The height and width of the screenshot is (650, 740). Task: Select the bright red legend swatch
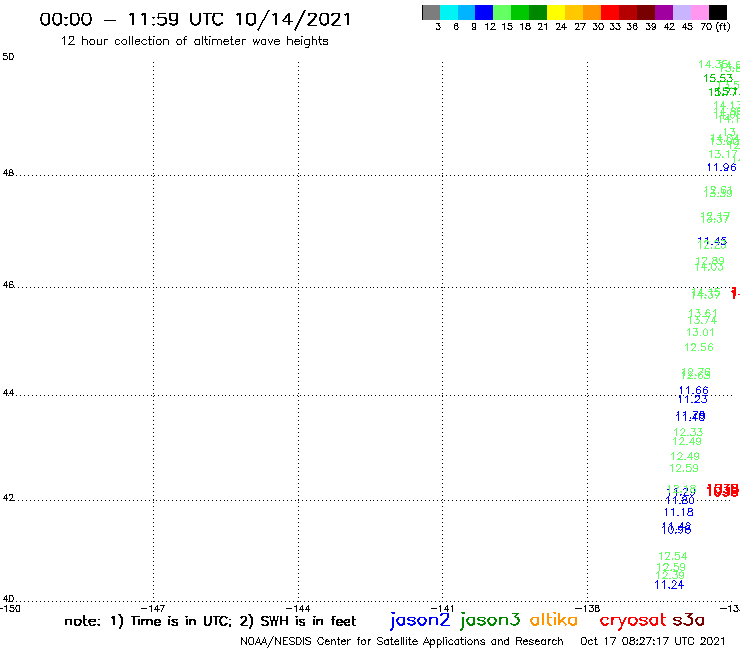(x=610, y=12)
